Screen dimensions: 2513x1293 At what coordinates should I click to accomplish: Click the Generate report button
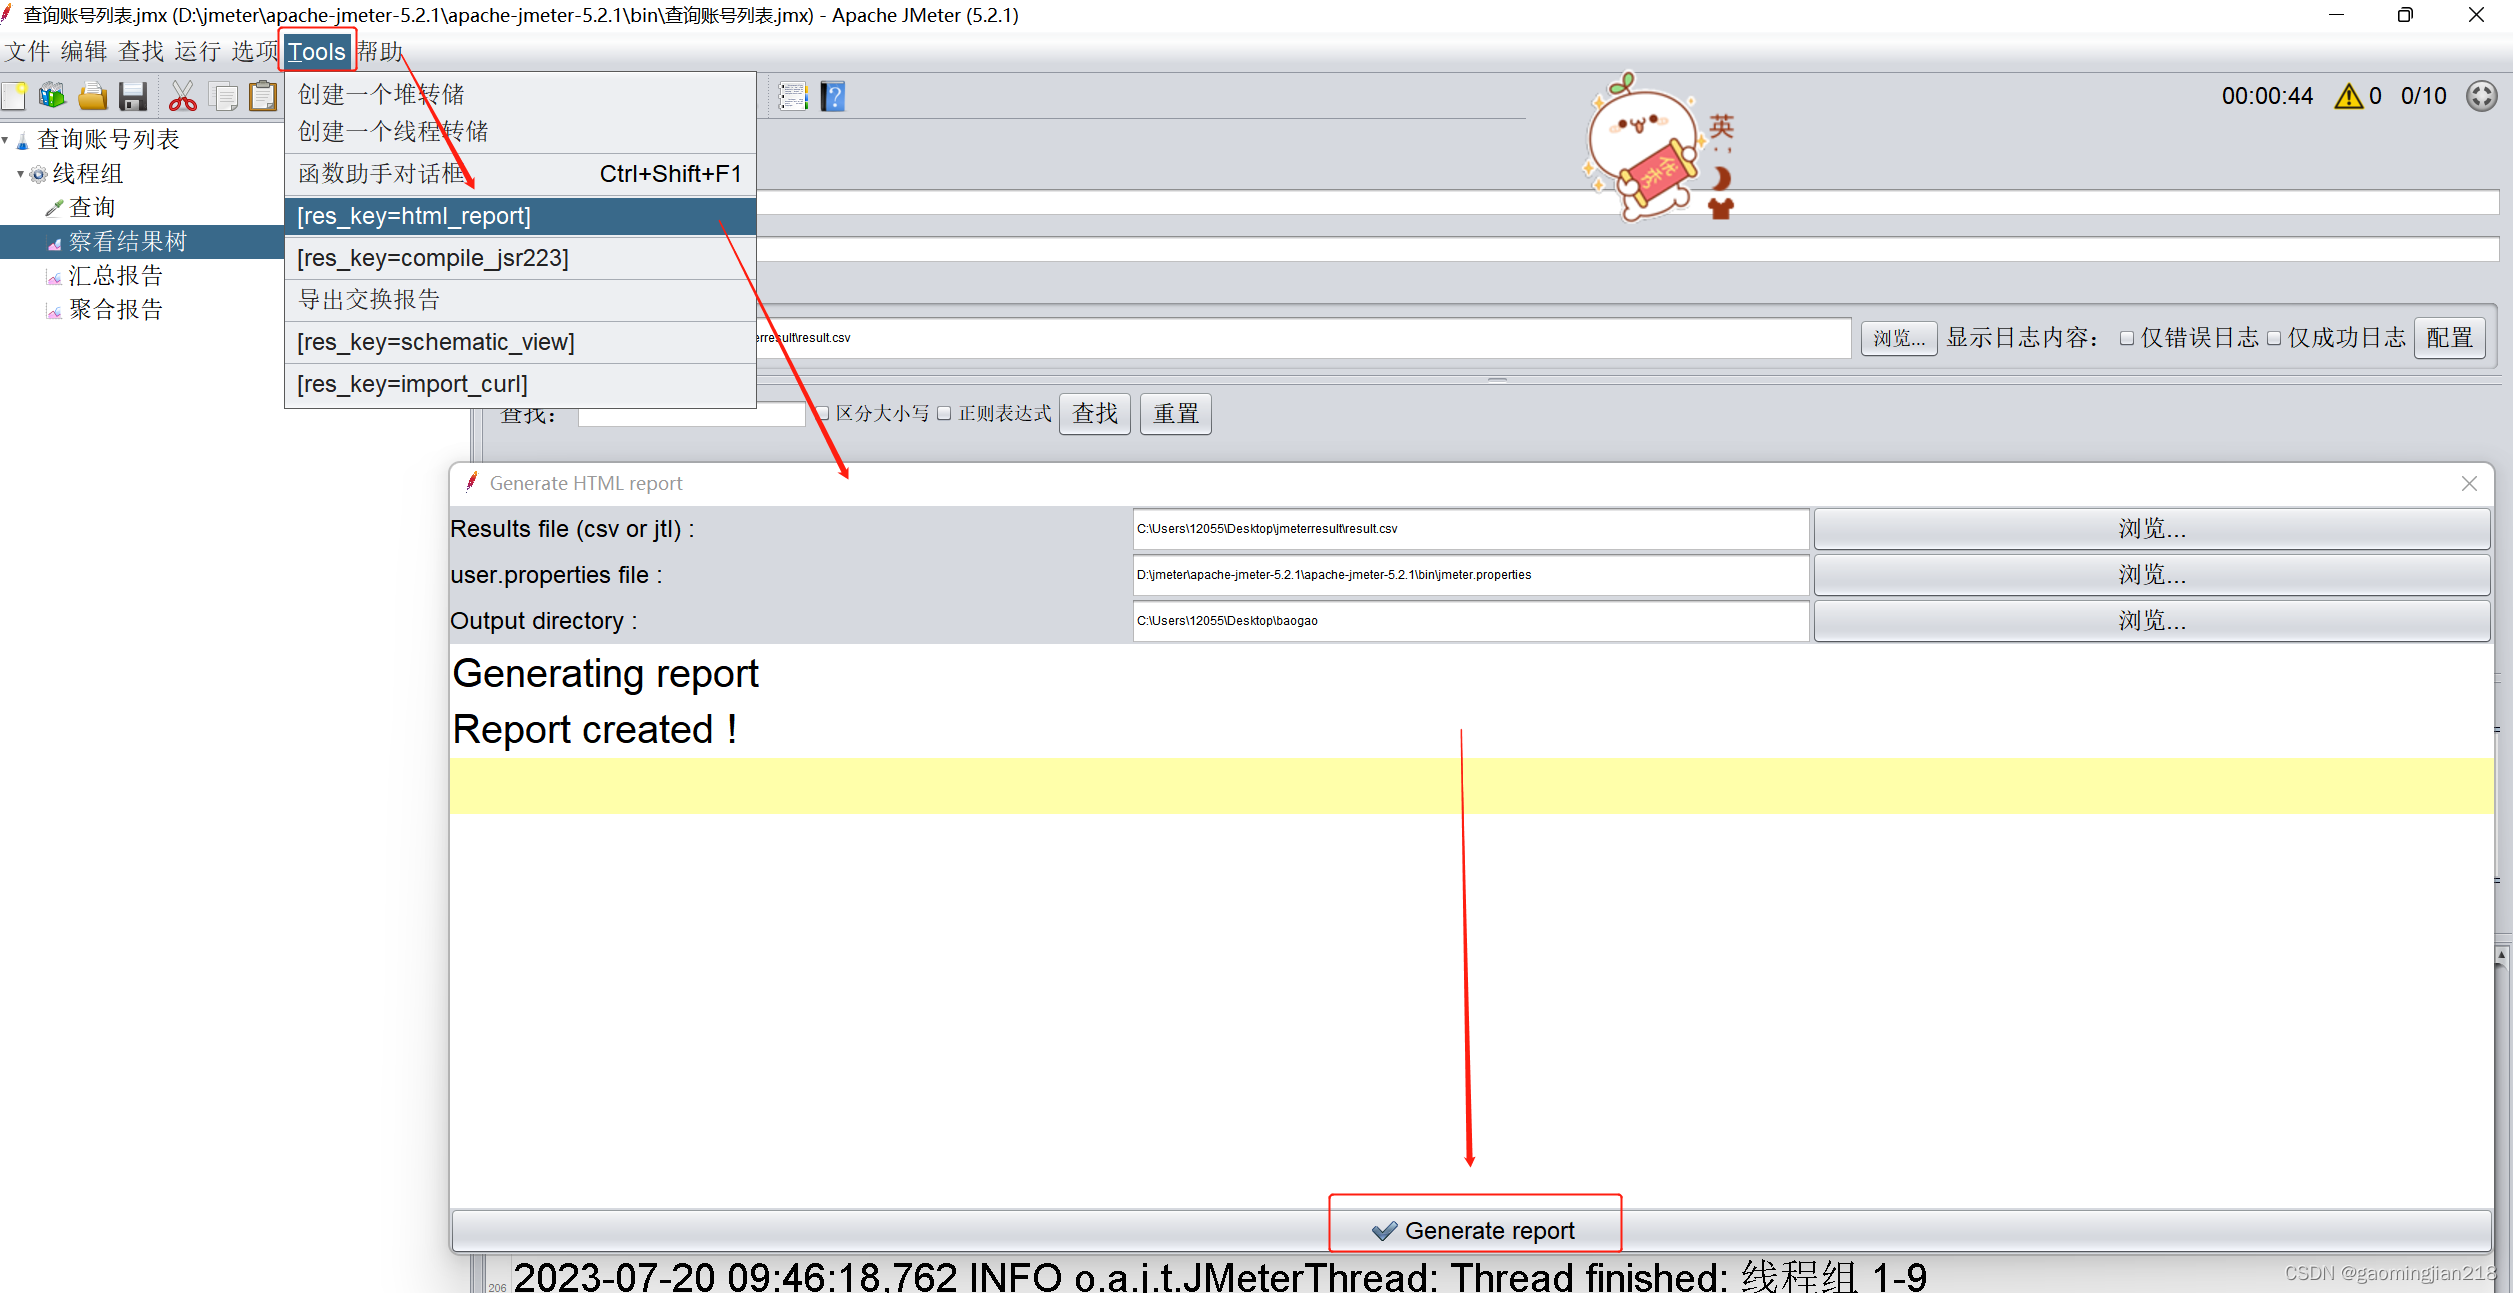click(x=1472, y=1230)
